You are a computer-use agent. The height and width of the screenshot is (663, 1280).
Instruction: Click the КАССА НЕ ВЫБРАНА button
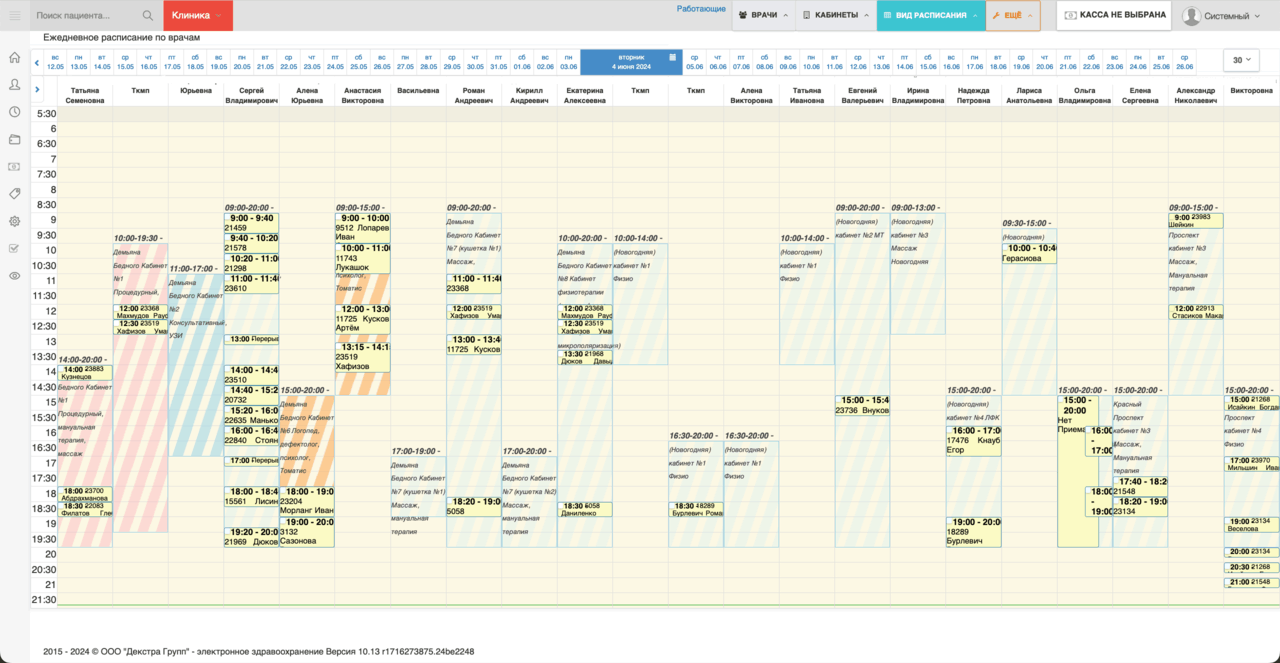click(x=1115, y=16)
